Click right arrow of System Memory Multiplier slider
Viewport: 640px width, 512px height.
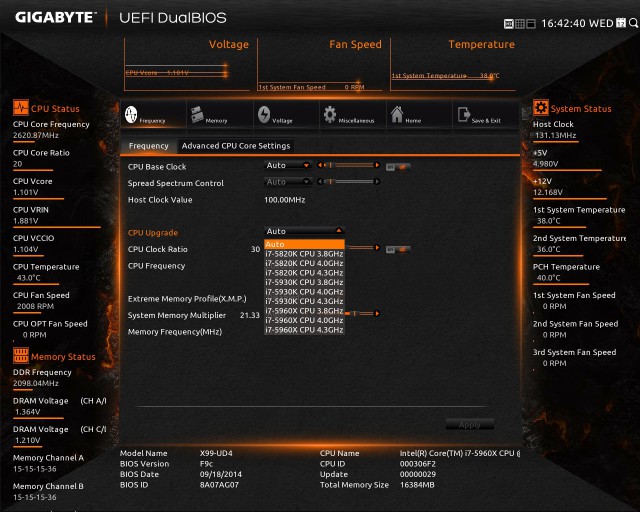pos(377,314)
